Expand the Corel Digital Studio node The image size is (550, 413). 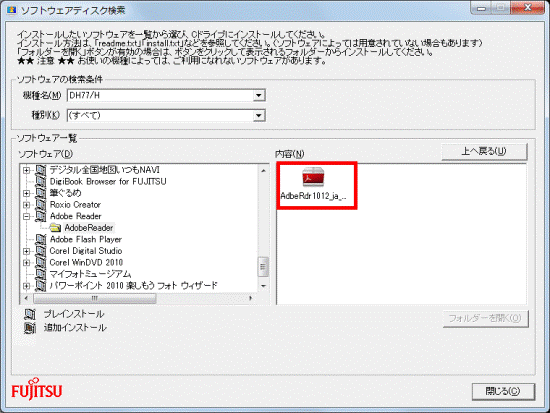[26, 251]
